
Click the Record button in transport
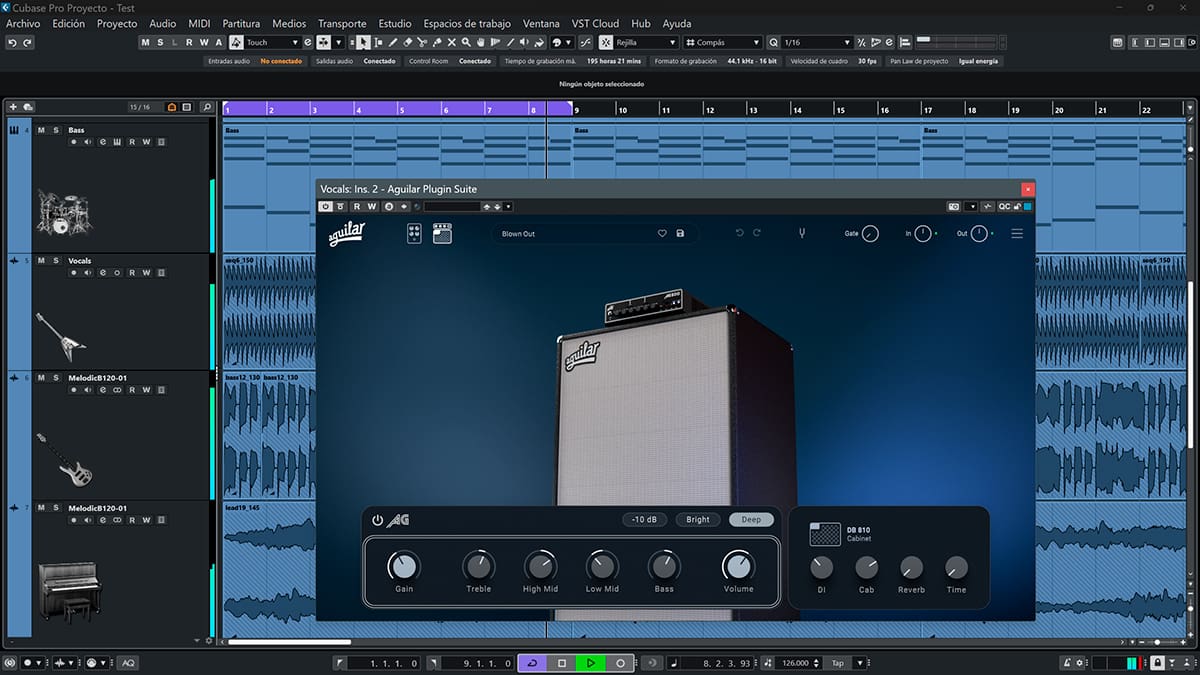(620, 663)
